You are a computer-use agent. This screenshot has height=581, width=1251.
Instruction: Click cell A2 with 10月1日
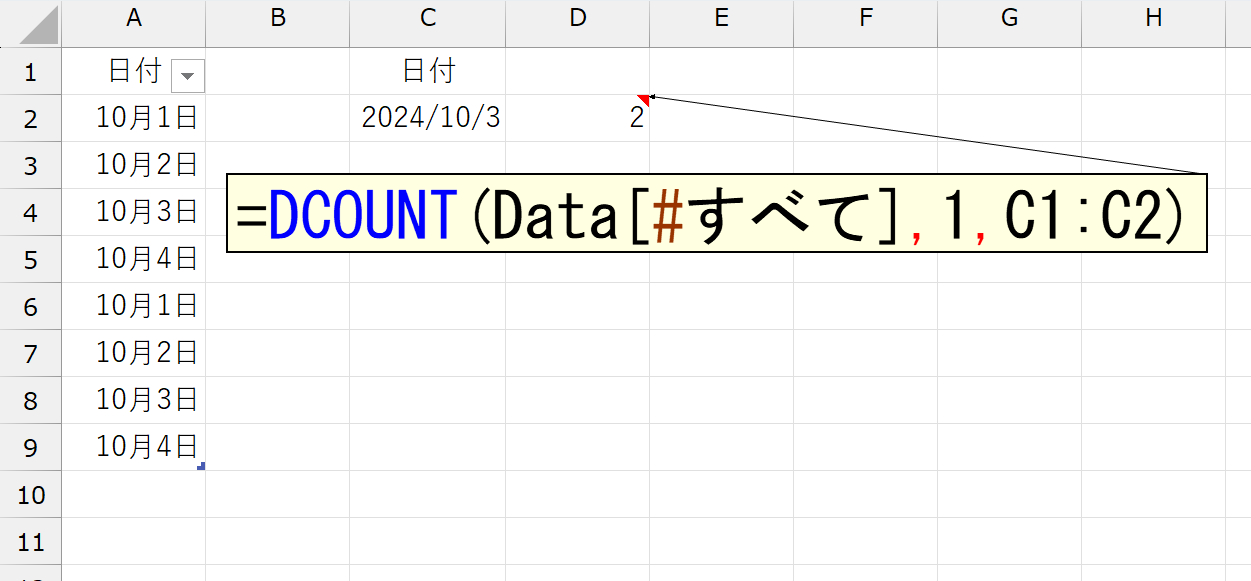coord(134,118)
